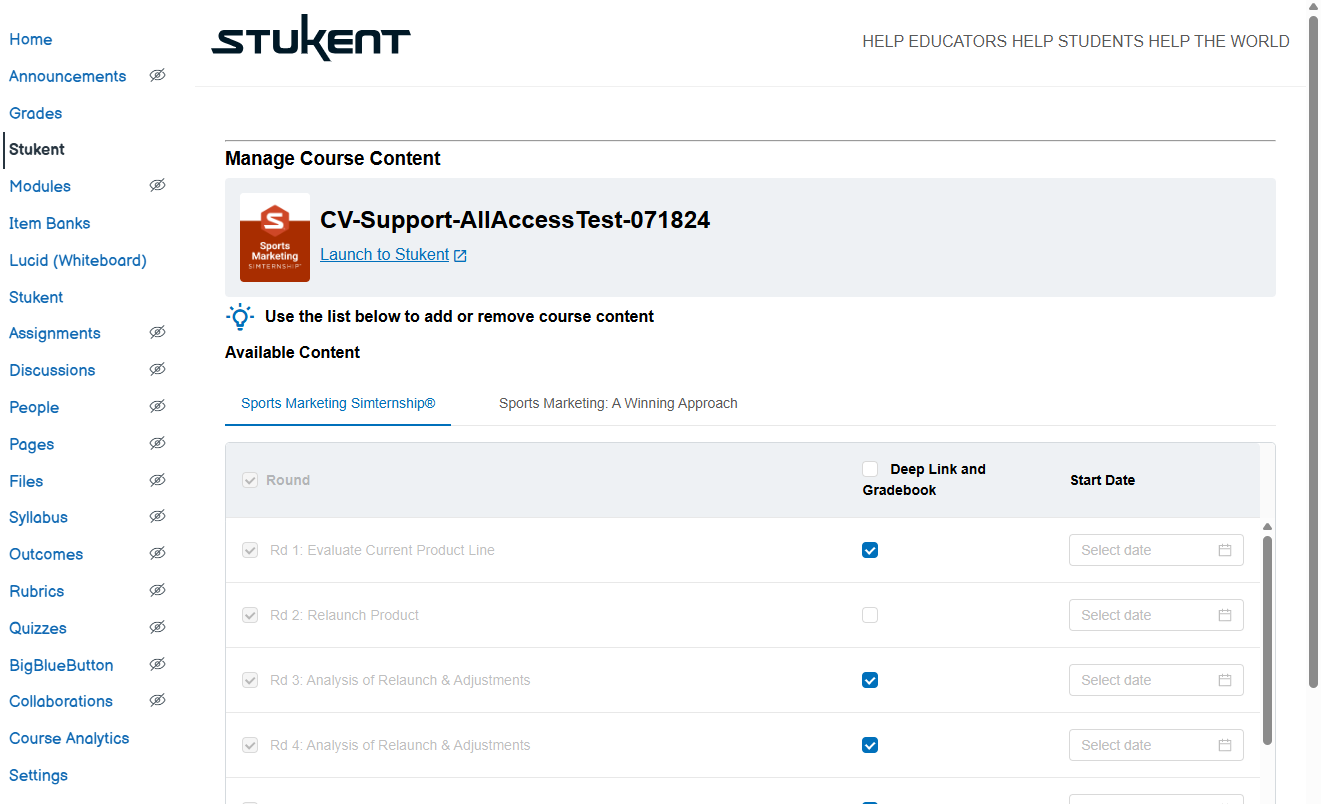
Task: Click course title CV-Support-AllAccessTest-071824
Action: pos(515,220)
